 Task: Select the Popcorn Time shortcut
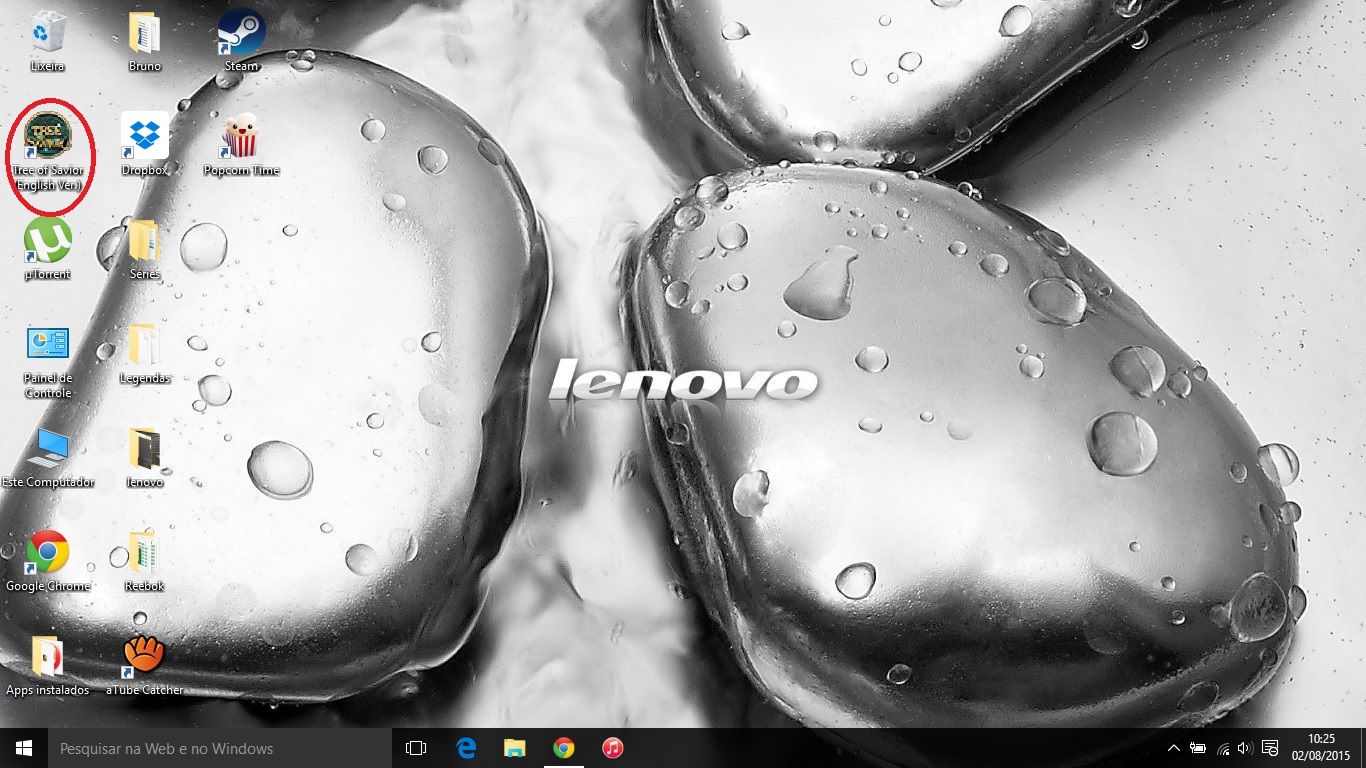(241, 137)
